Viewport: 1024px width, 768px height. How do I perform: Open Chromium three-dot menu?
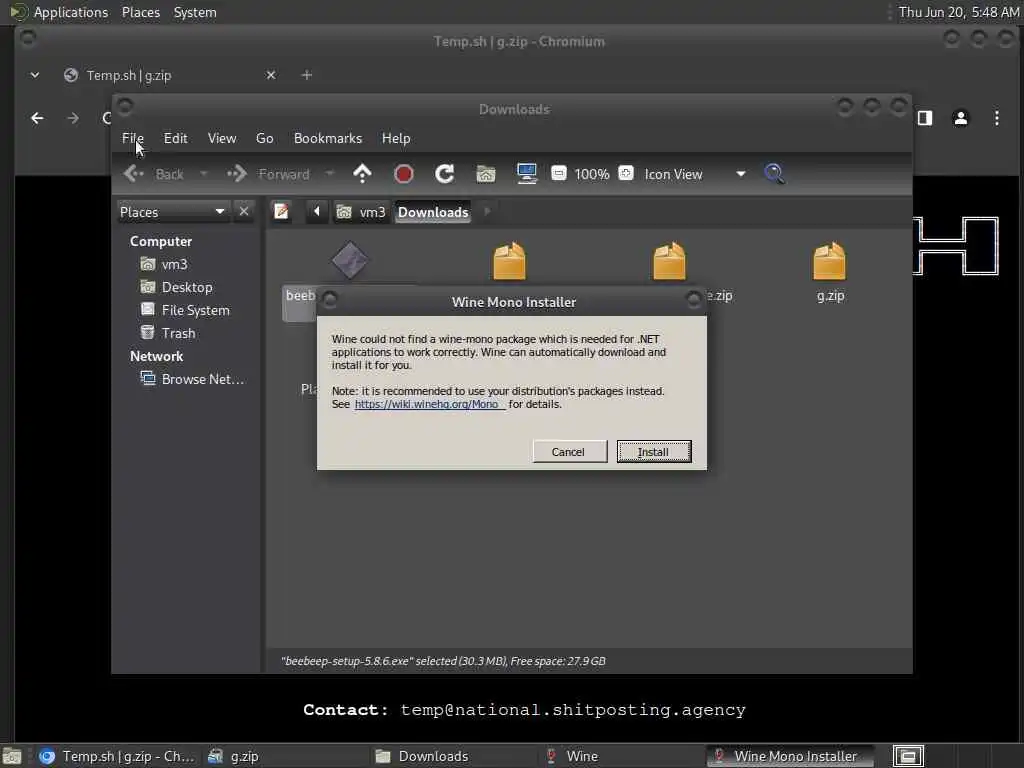[x=997, y=118]
